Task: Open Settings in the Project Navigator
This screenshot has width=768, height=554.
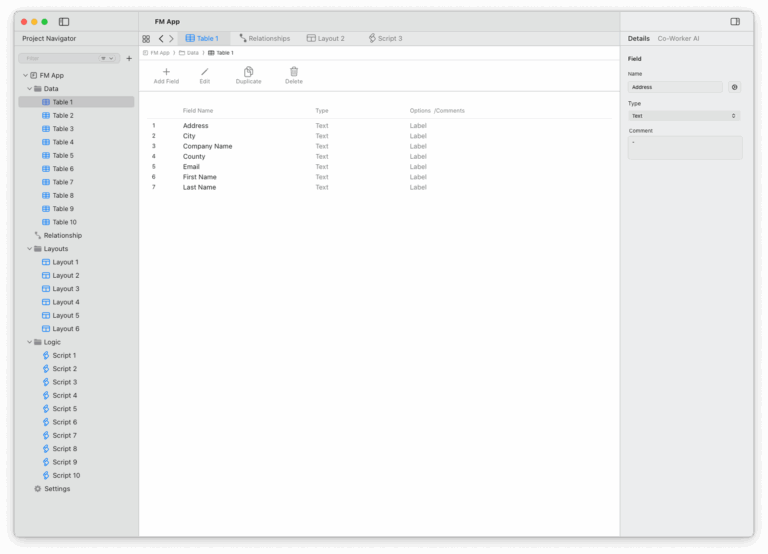Action: tap(57, 489)
